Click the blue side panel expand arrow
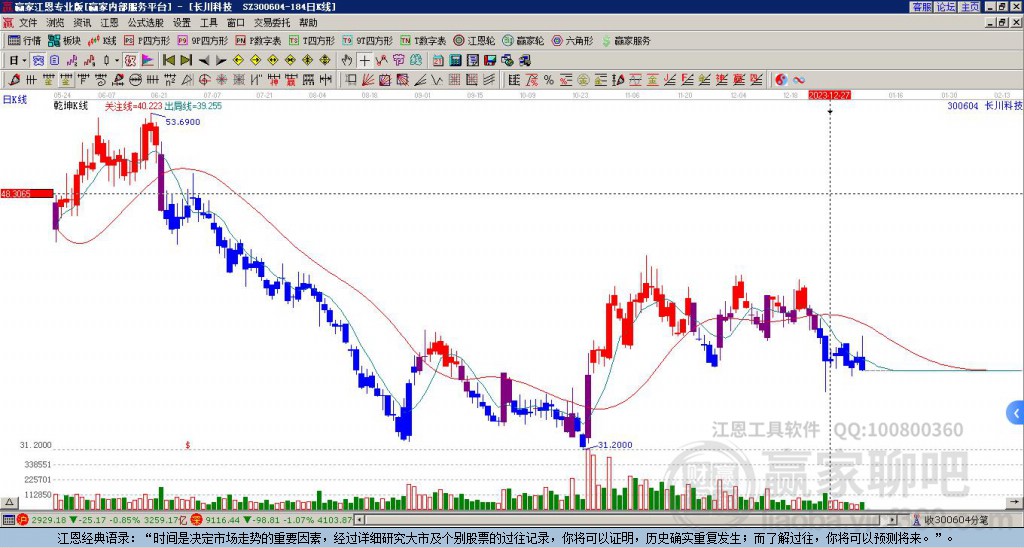This screenshot has width=1024, height=548. coord(1016,413)
